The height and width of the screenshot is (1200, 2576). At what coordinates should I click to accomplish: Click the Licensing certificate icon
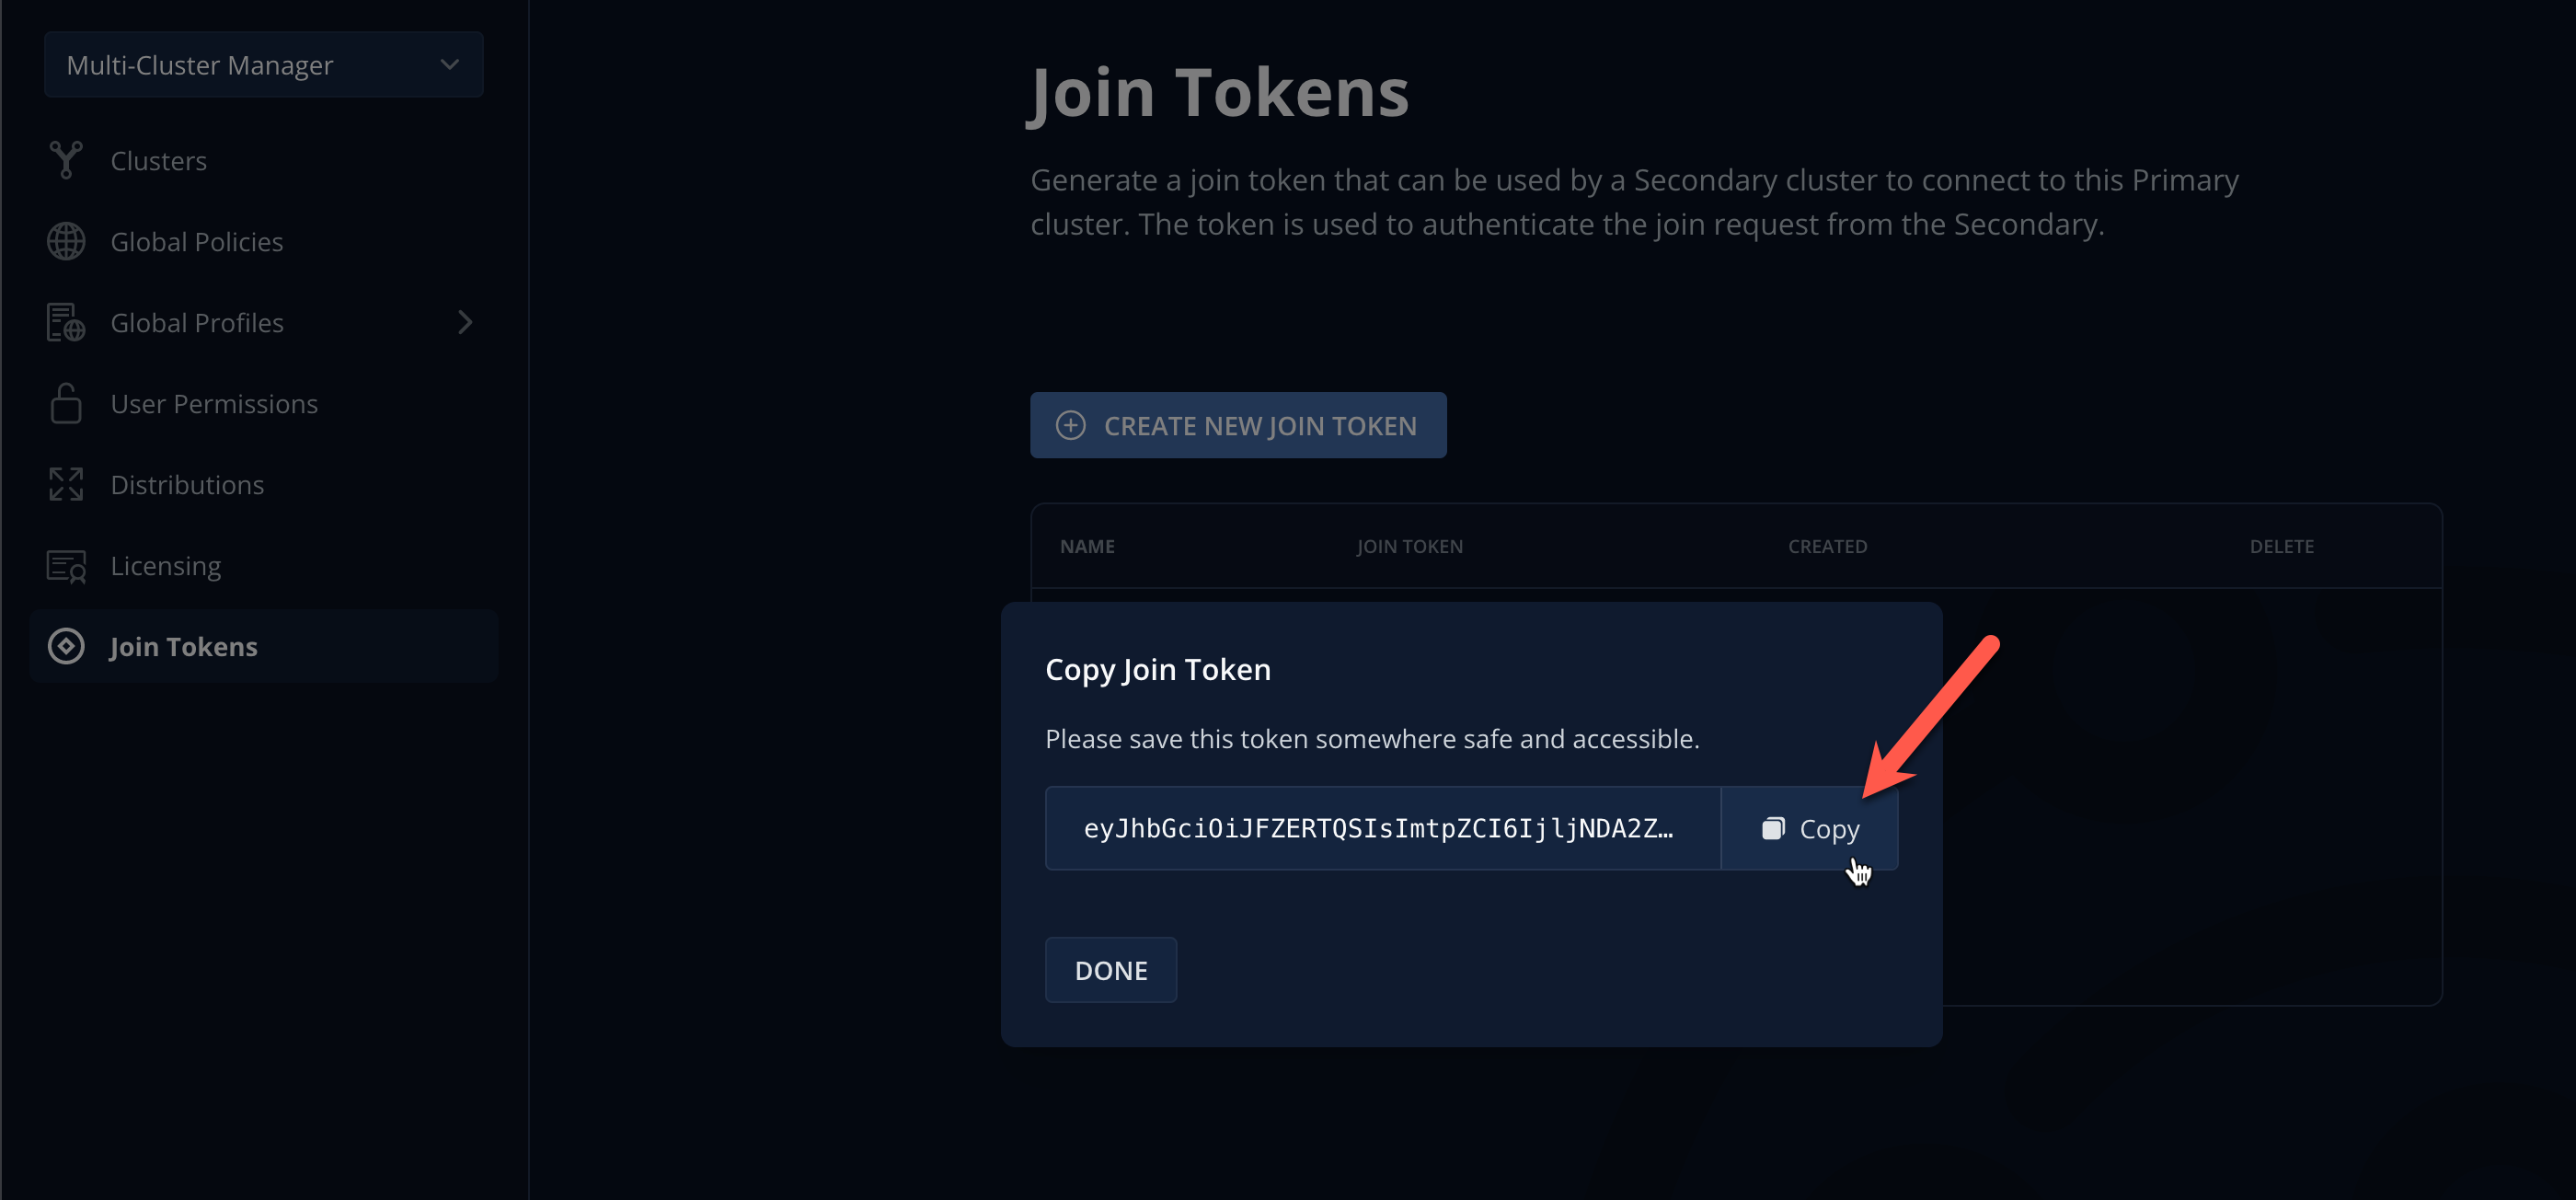[66, 566]
